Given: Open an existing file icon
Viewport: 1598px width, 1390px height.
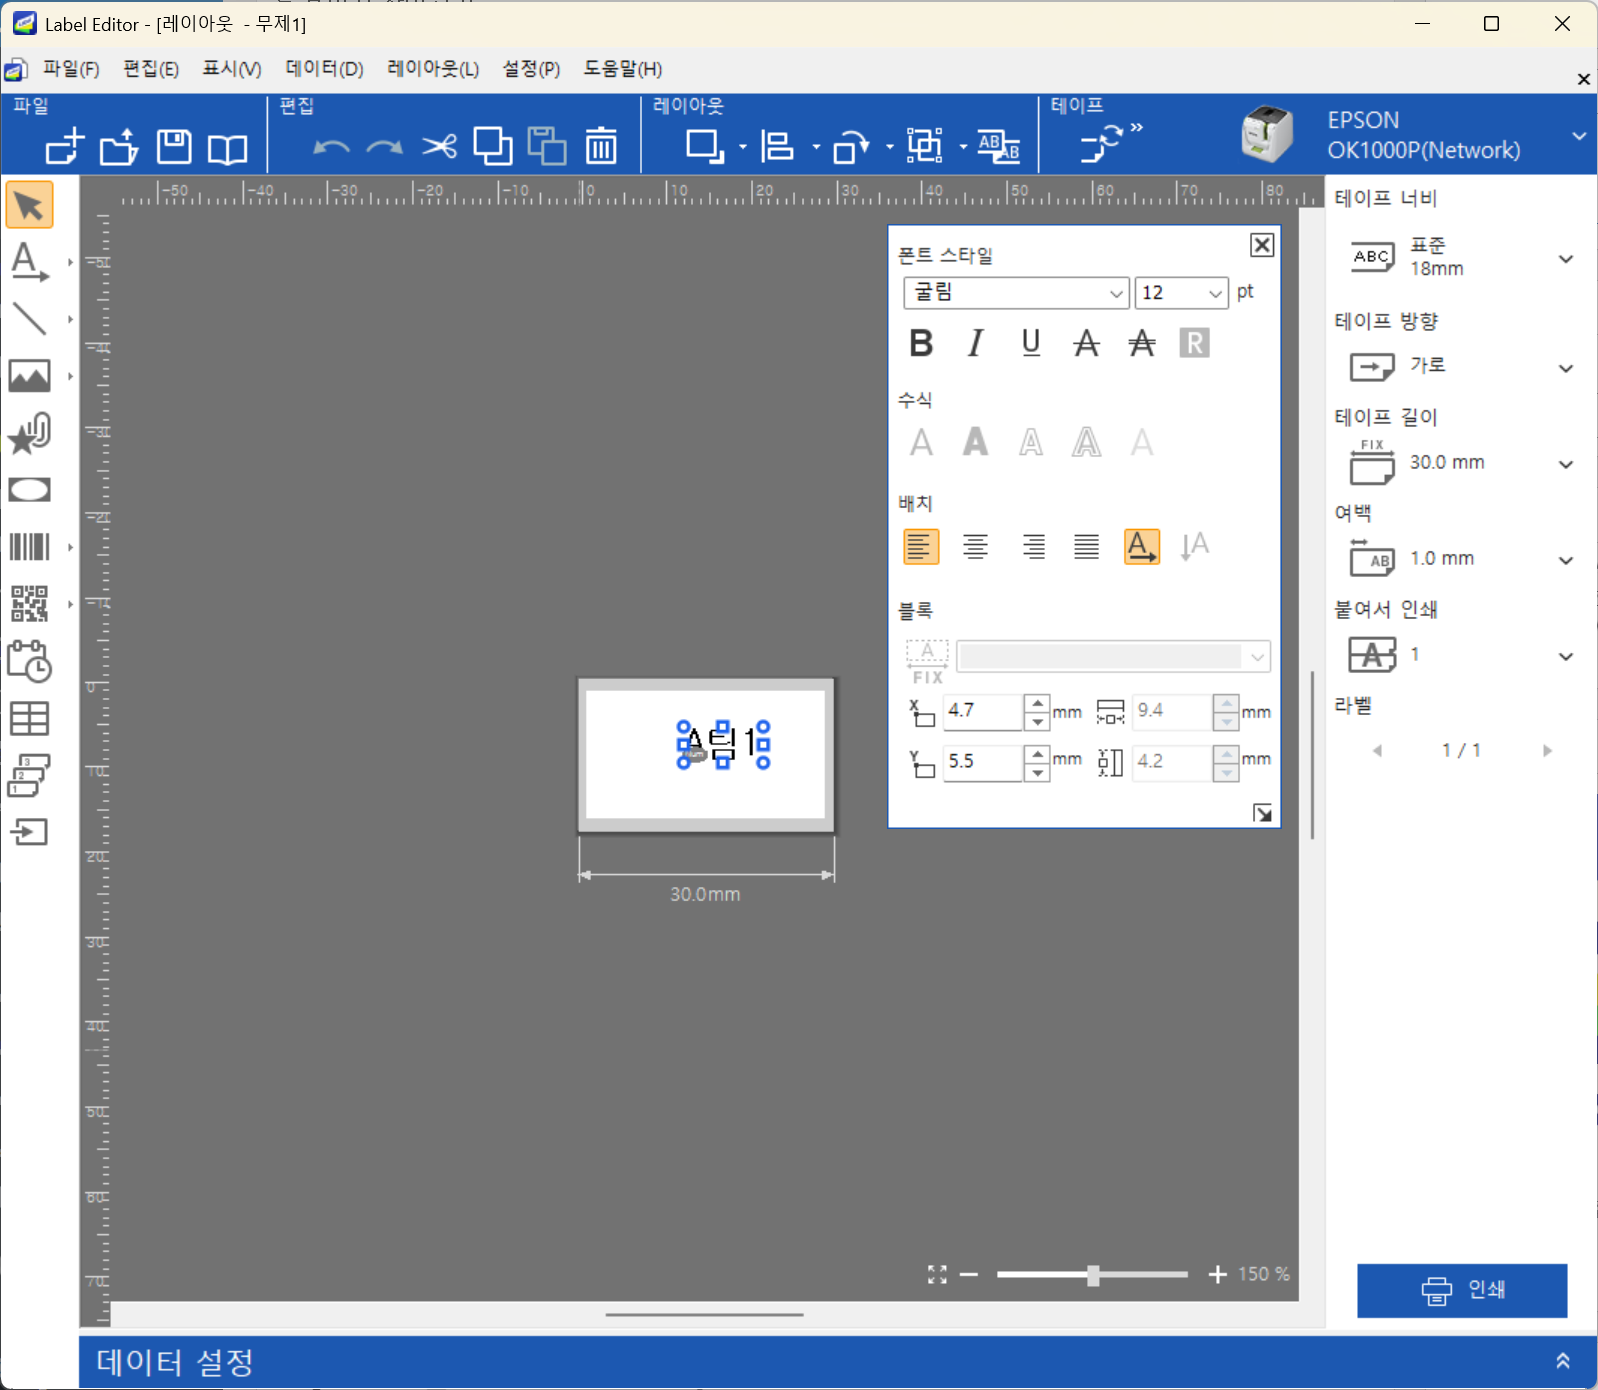Looking at the screenshot, I should [119, 147].
